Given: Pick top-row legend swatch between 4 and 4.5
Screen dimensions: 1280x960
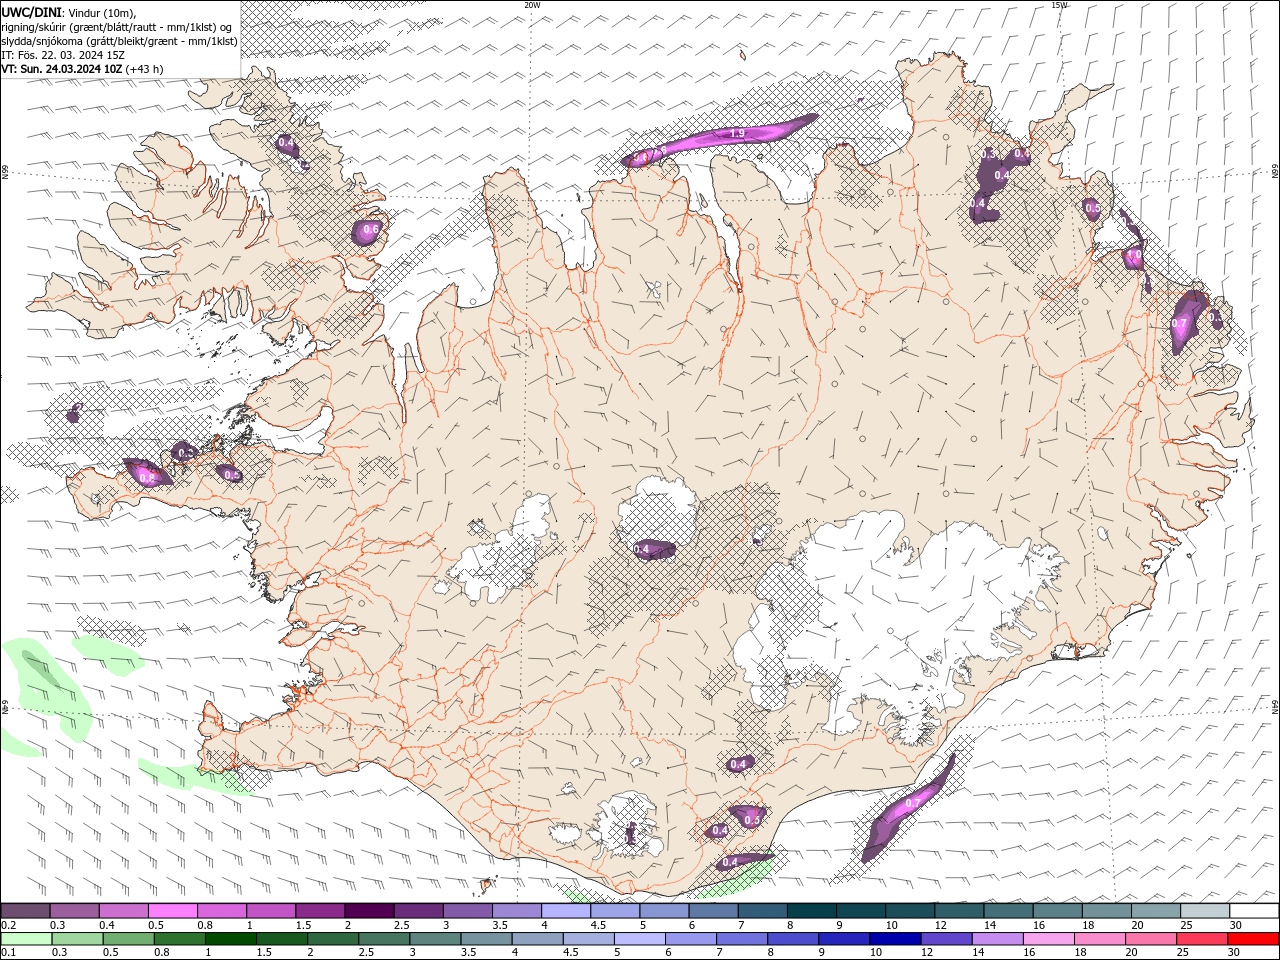Looking at the screenshot, I should [566, 911].
